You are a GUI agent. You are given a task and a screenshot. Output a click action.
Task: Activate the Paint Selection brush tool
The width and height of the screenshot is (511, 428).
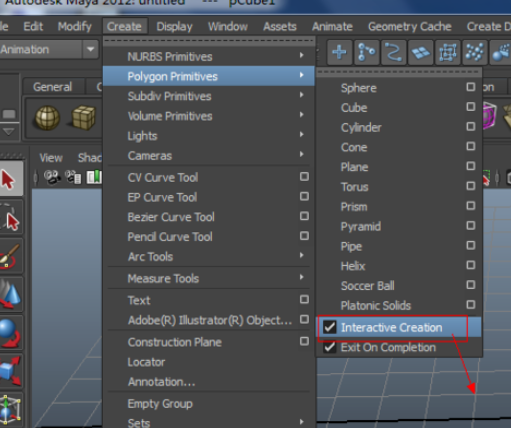10,257
